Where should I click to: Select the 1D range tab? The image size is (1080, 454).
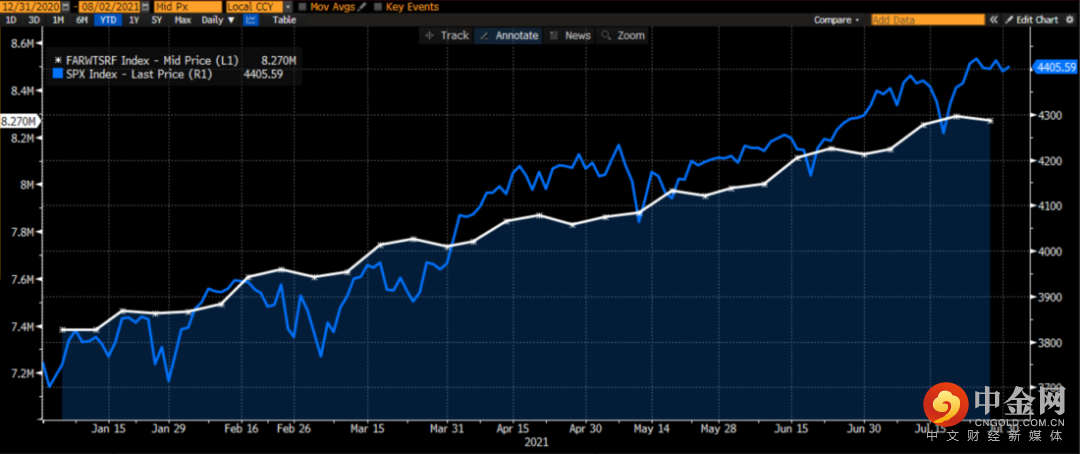[11, 20]
